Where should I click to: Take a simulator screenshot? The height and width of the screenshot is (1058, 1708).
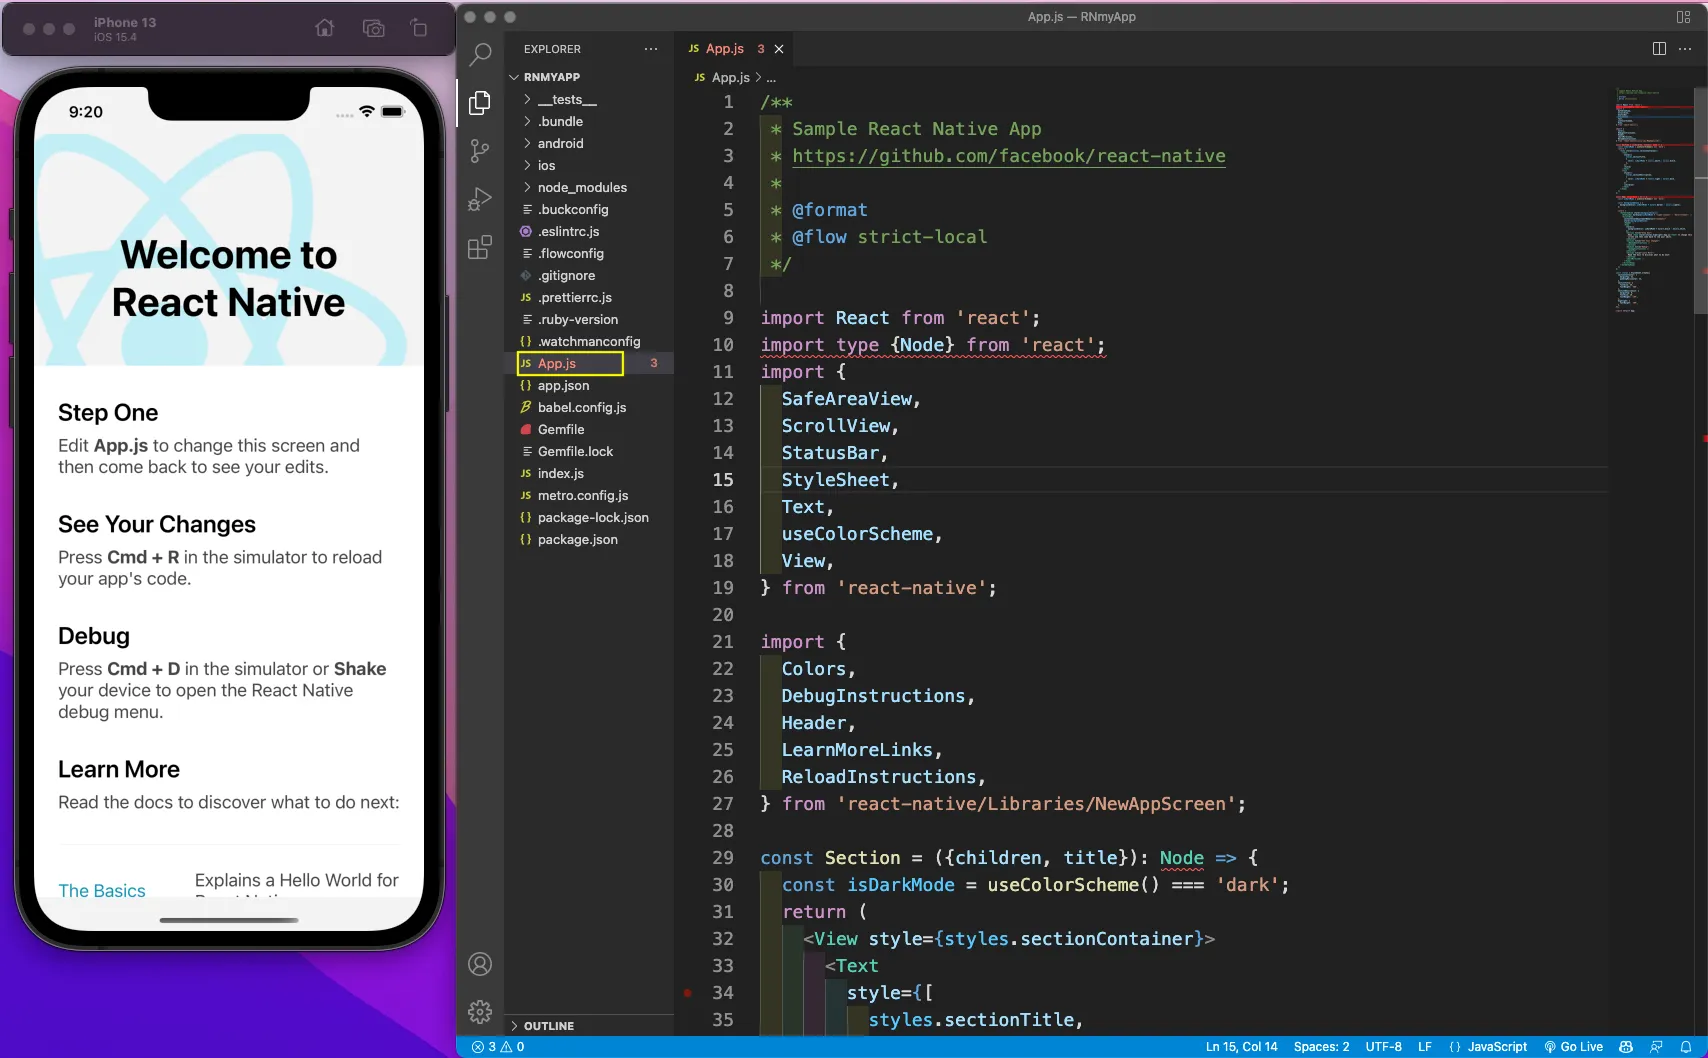[374, 29]
